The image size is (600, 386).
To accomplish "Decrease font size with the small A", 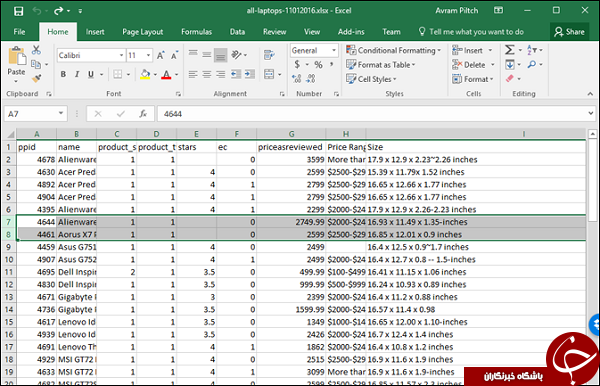I will coord(174,56).
